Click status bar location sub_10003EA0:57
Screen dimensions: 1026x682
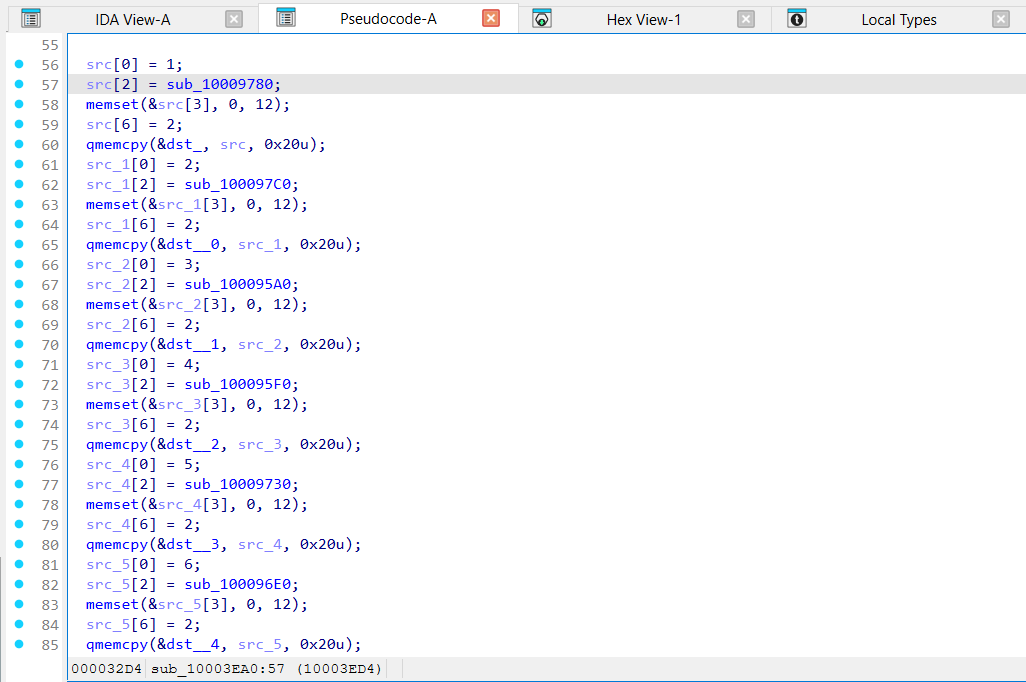(217, 669)
